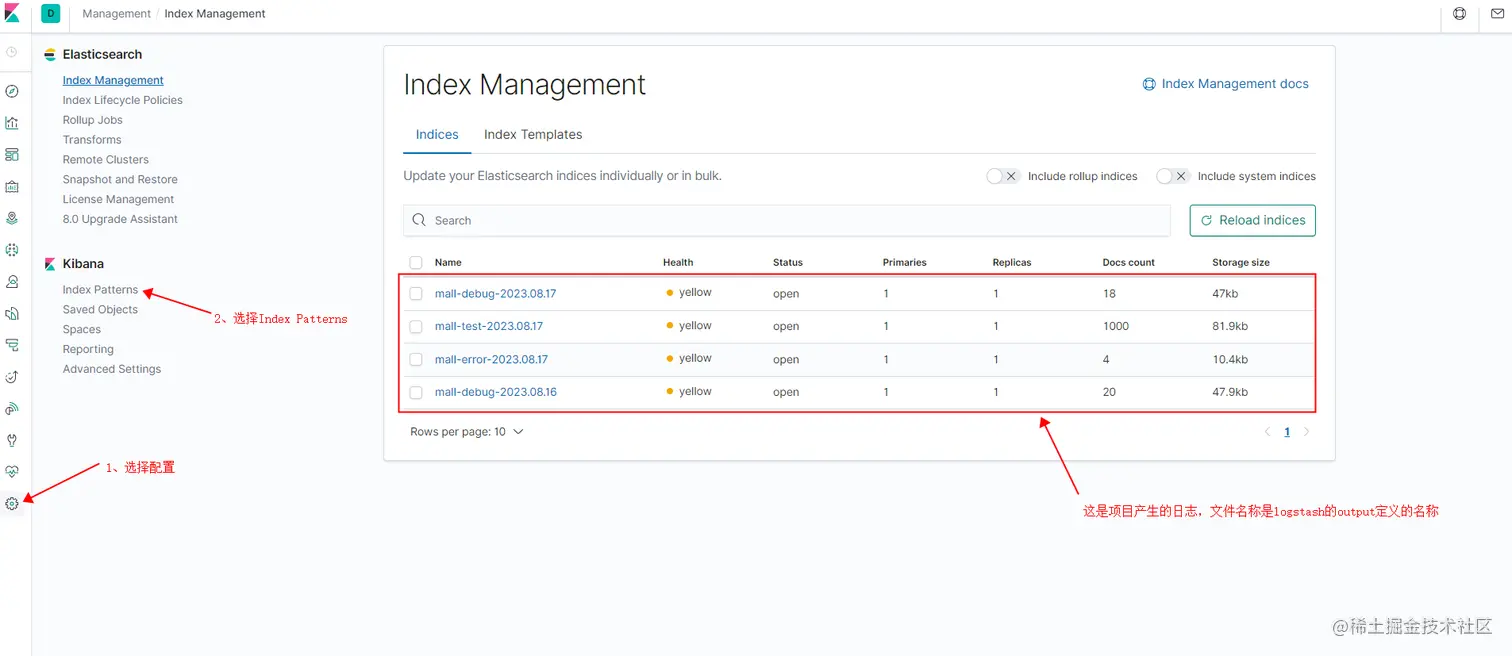The image size is (1512, 656).
Task: Open Maps icon in sidebar
Action: [x=12, y=218]
